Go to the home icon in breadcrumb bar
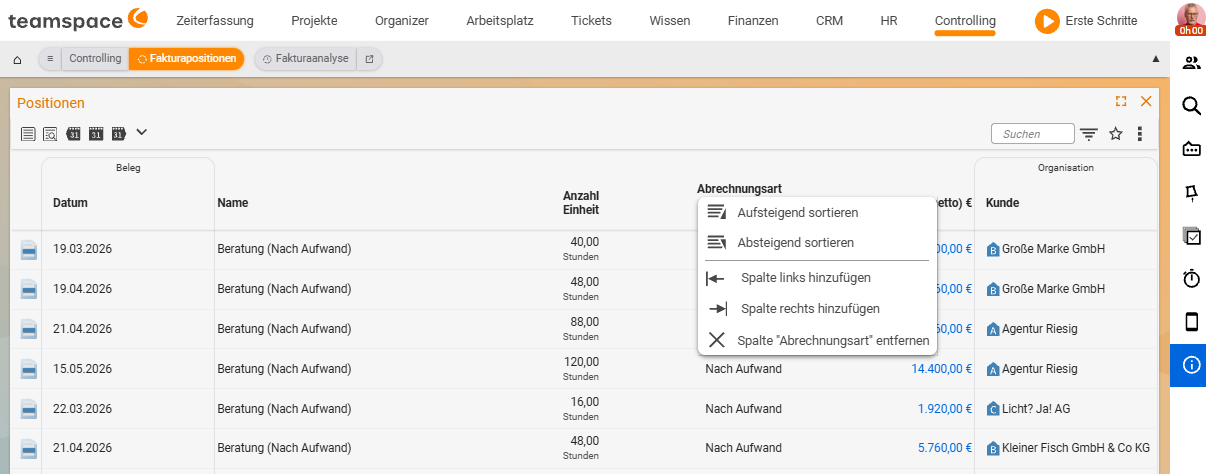Screen dimensions: 1206x474 click(x=17, y=60)
